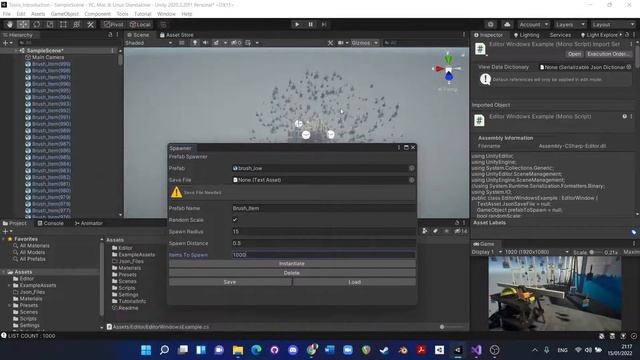Toggle scene view grid icon
Viewport: 640px width, 360px height.
(x=248, y=42)
